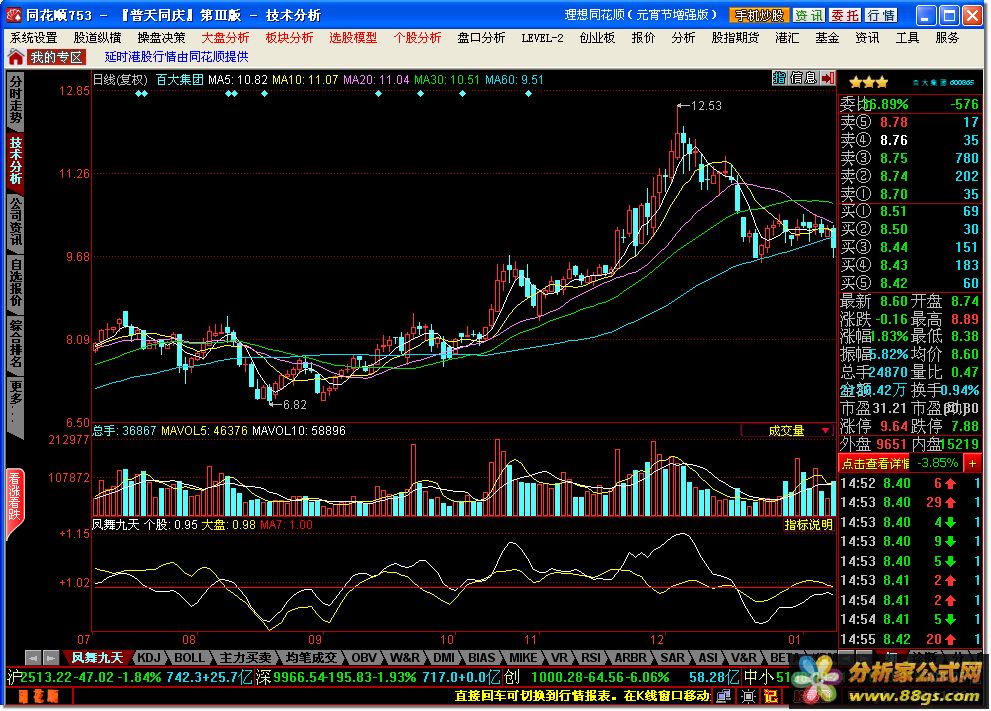
Task: Click the 看涨看跌 side badge
Action: coord(15,502)
